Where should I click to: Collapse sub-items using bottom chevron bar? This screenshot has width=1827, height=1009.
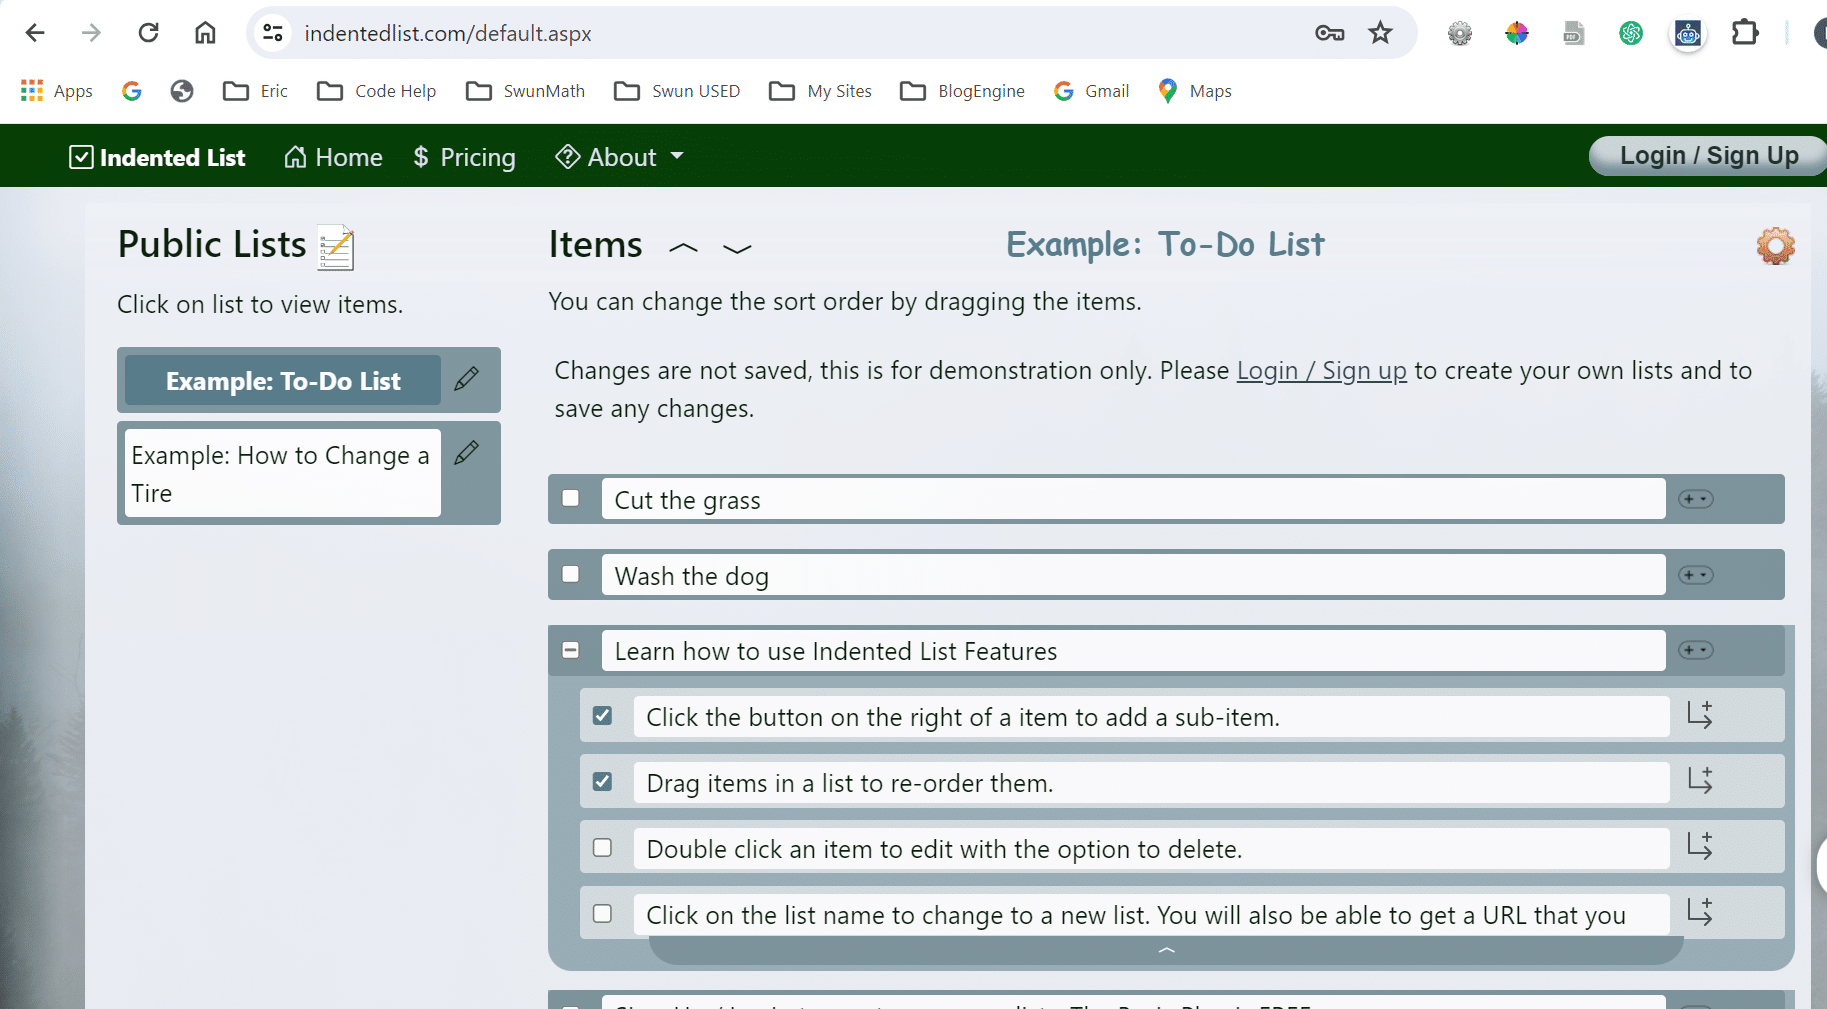(x=1166, y=951)
